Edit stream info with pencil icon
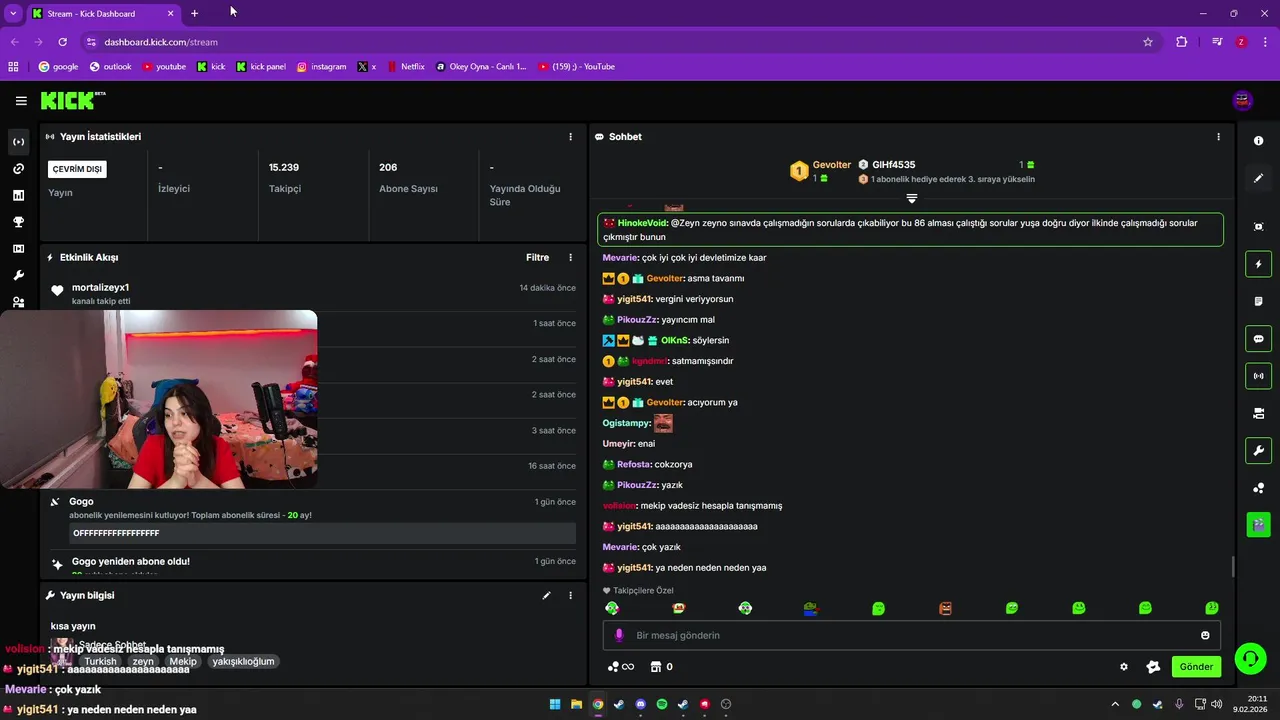 546,595
